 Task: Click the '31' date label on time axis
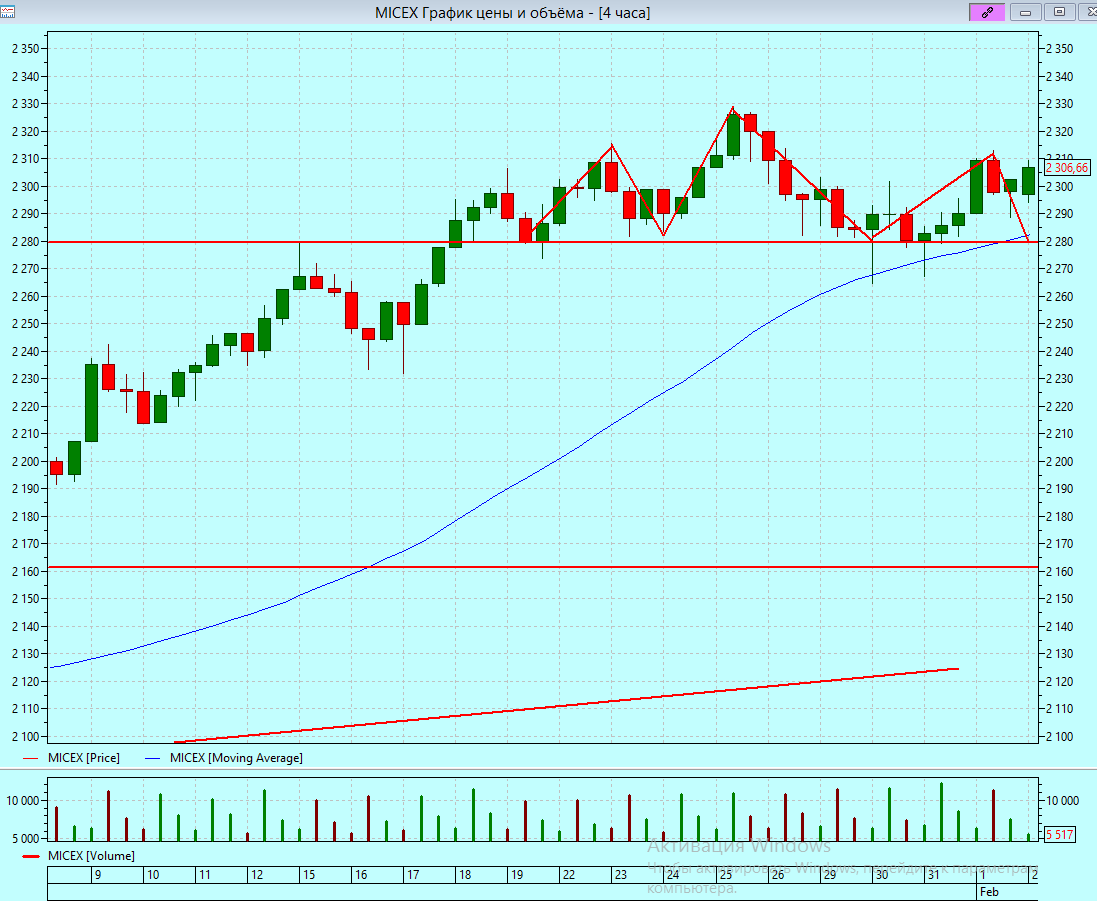933,874
